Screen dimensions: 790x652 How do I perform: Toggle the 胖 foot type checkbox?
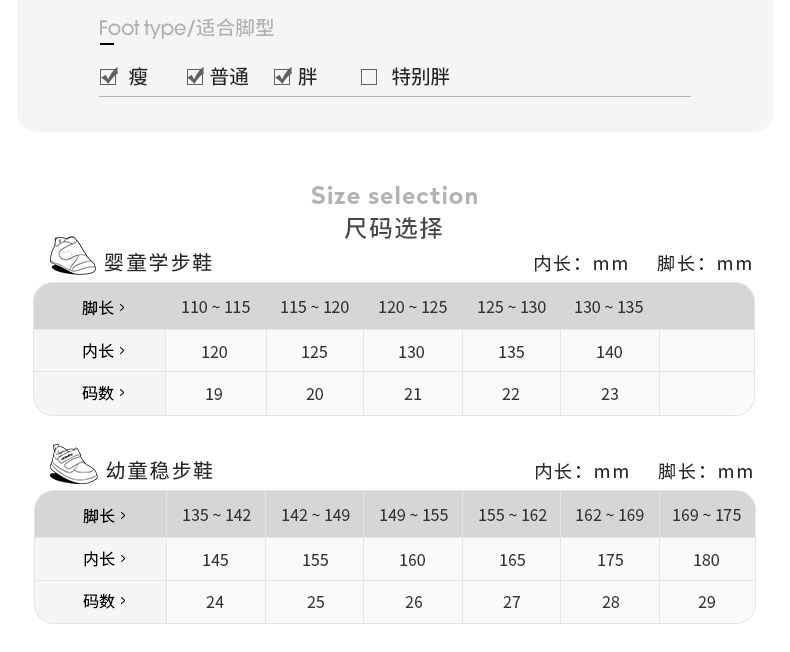282,76
